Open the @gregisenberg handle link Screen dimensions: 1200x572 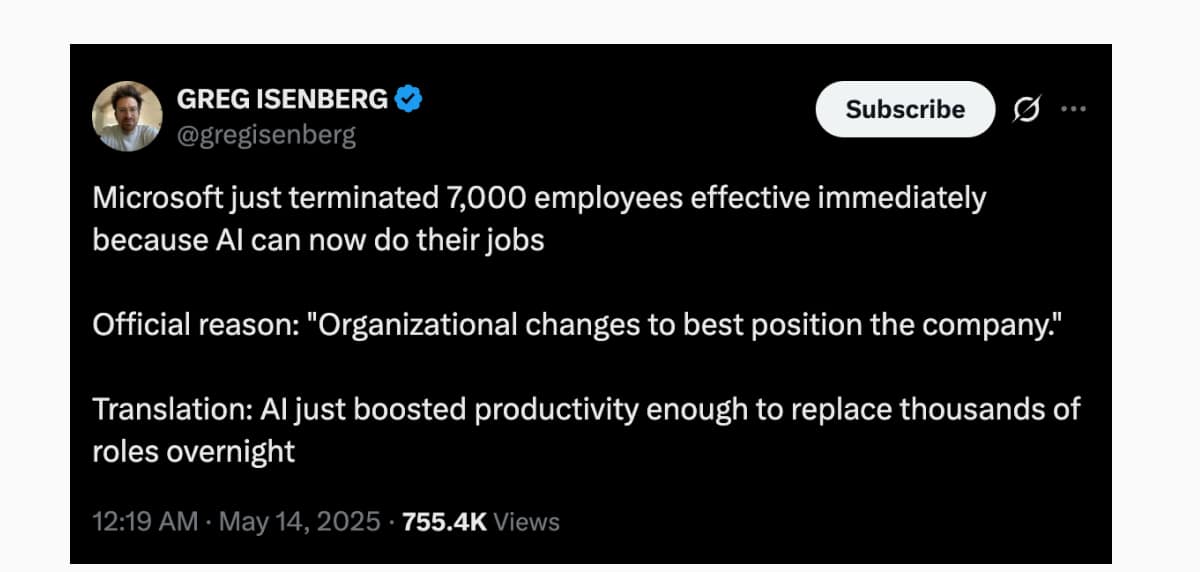265,134
